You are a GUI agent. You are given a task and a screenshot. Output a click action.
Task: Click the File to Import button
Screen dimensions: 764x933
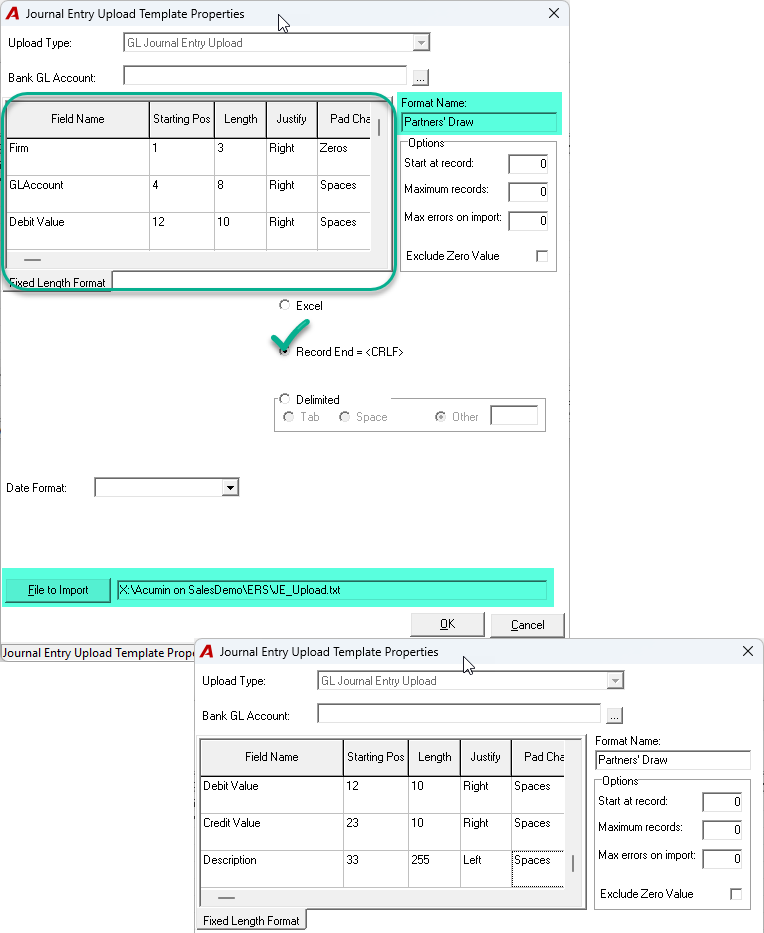pyautogui.click(x=58, y=590)
